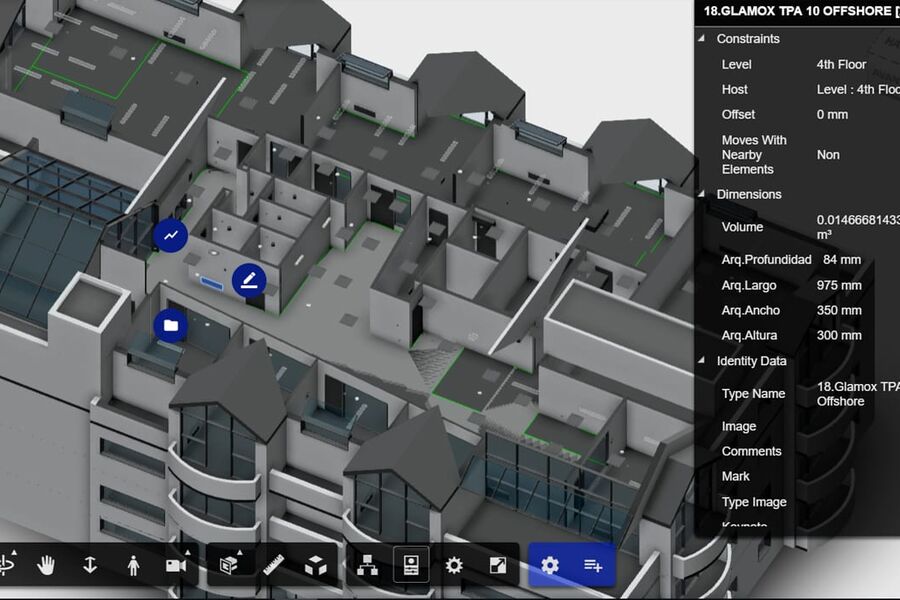Open the Camera interactions tool
The height and width of the screenshot is (600, 900).
(176, 565)
